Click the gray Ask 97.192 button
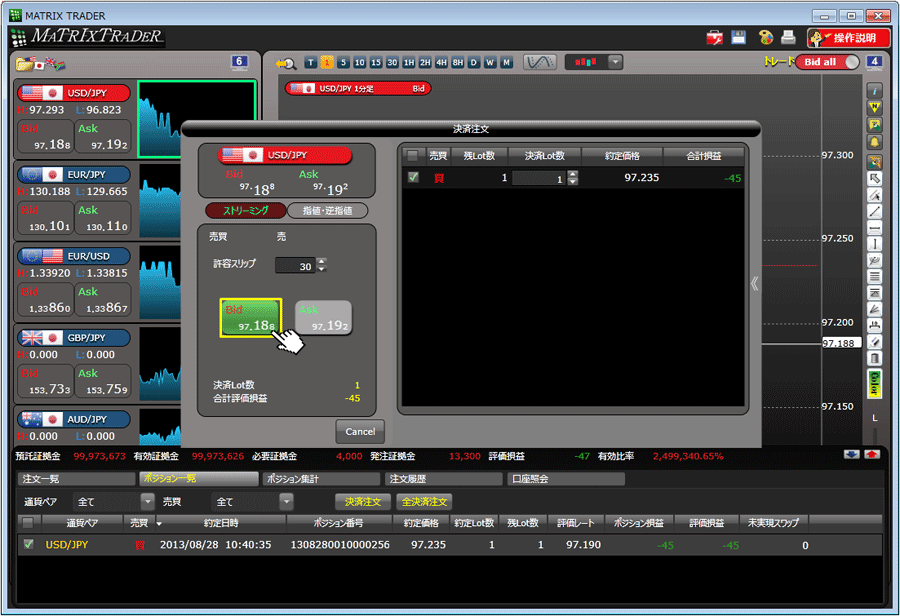Screen dimensions: 900x616 tap(323, 317)
